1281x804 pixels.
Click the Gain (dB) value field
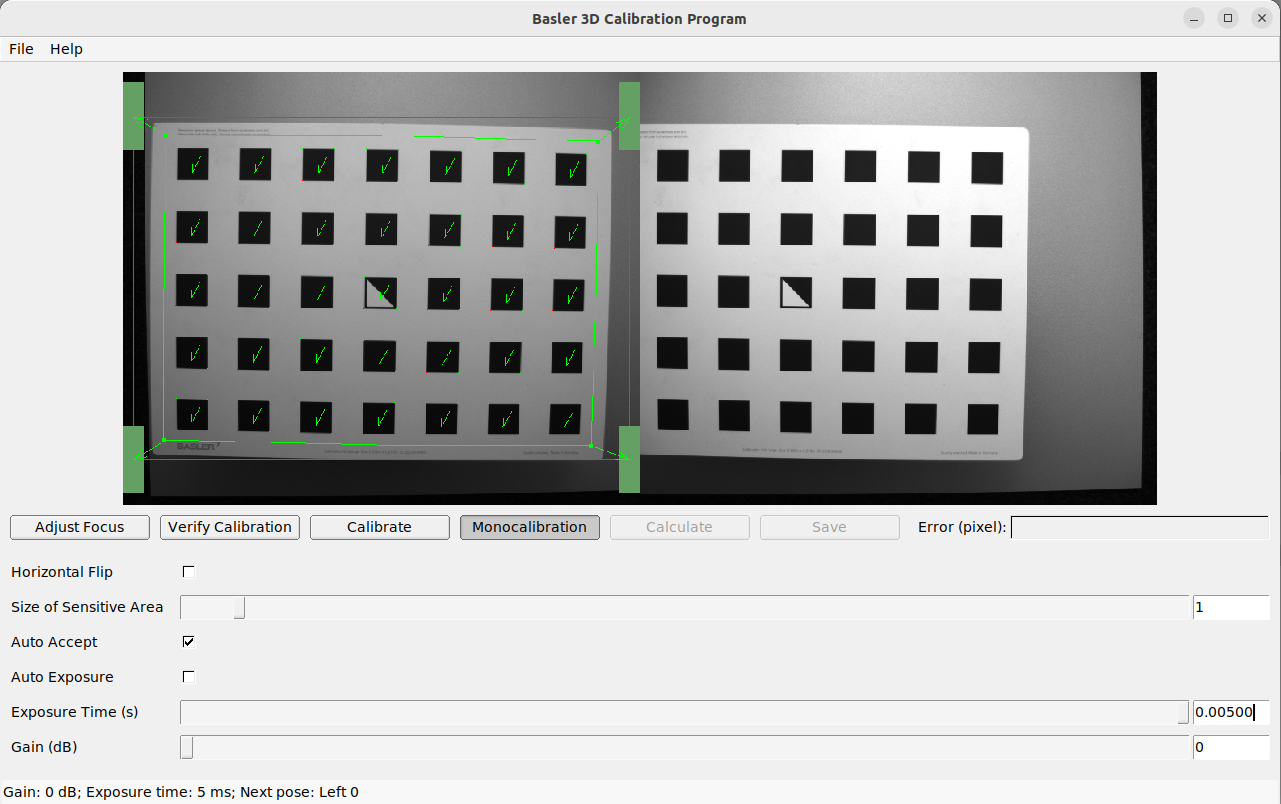click(x=1230, y=747)
